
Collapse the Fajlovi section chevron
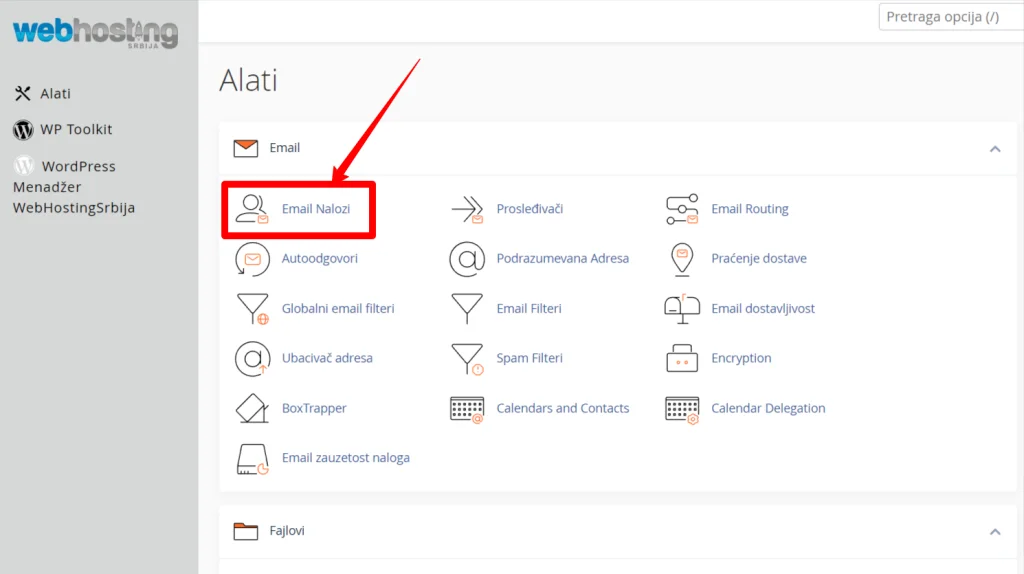point(995,532)
